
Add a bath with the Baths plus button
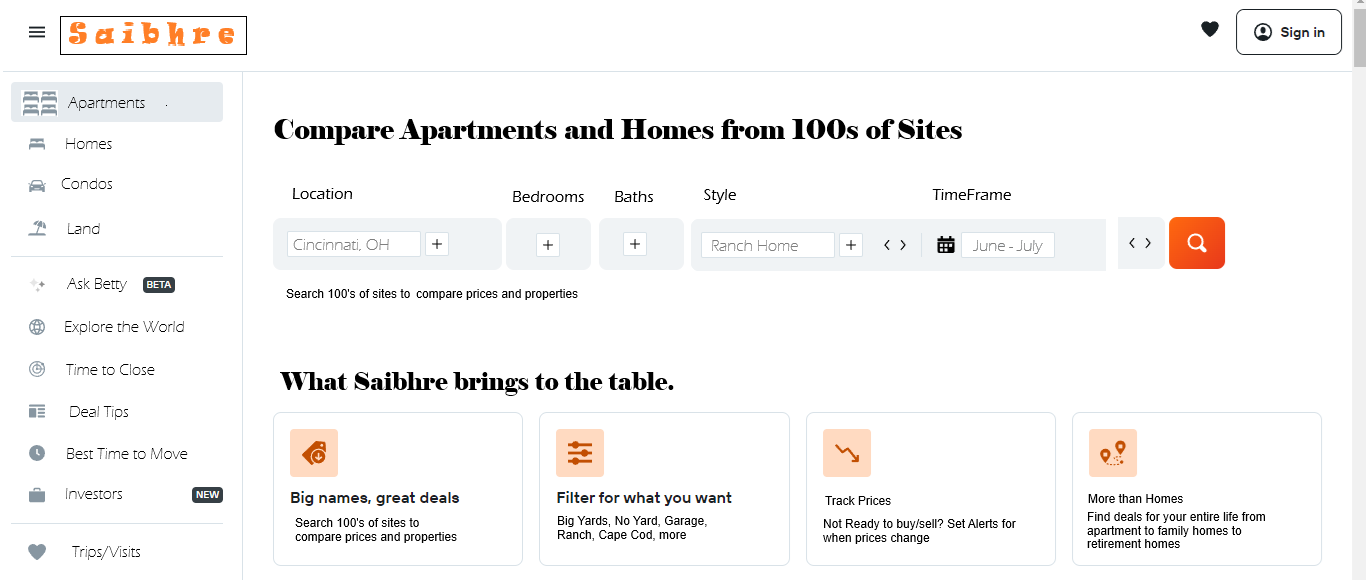pyautogui.click(x=635, y=244)
